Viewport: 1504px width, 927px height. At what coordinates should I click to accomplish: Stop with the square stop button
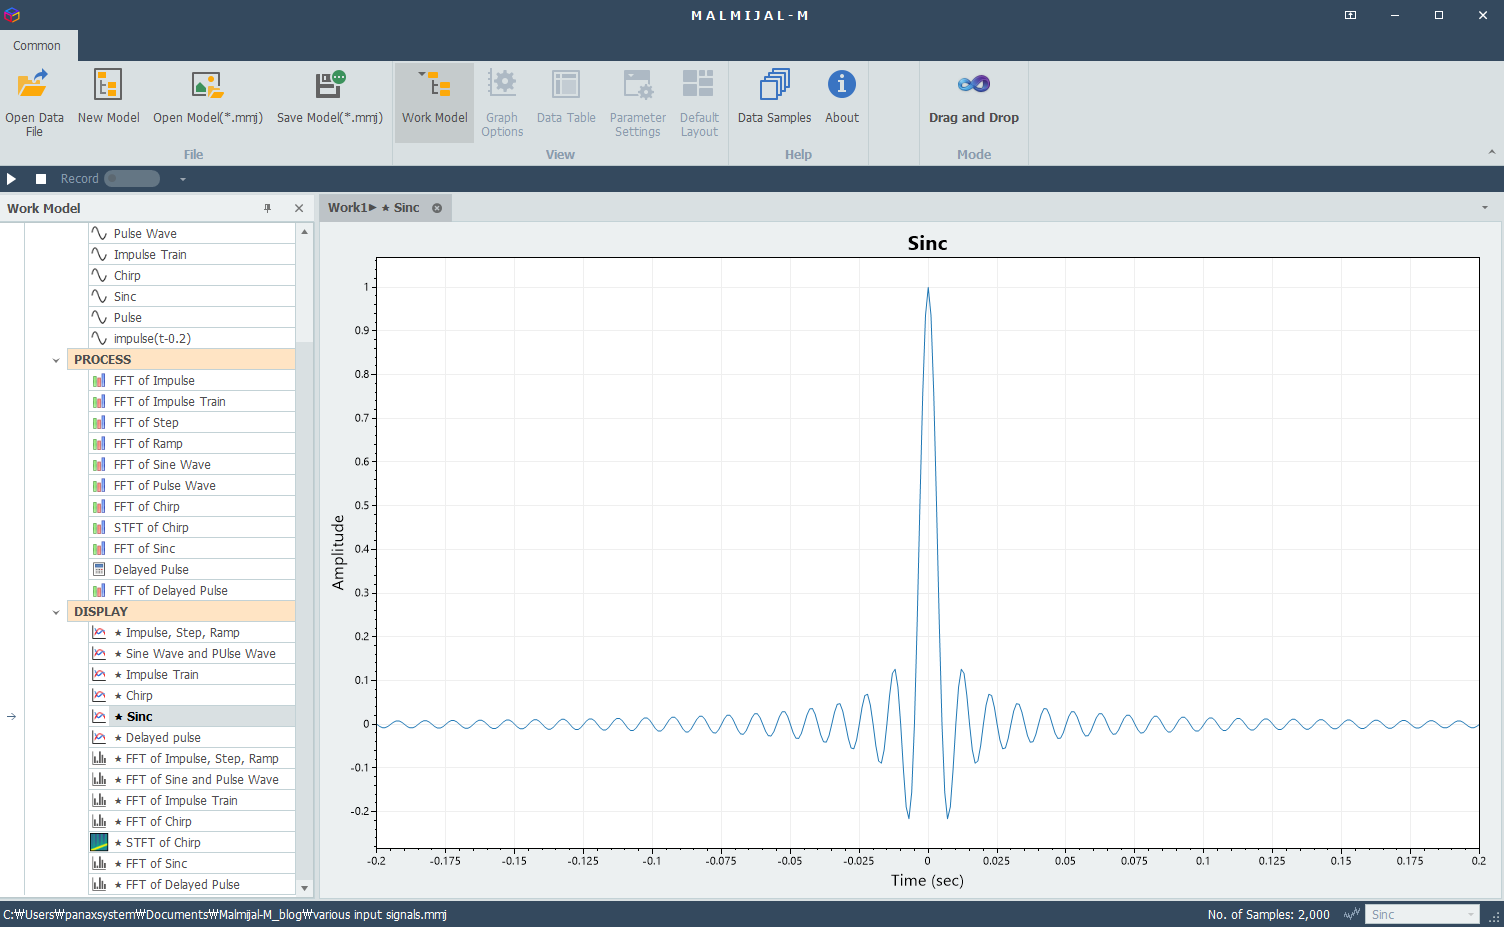[41, 179]
